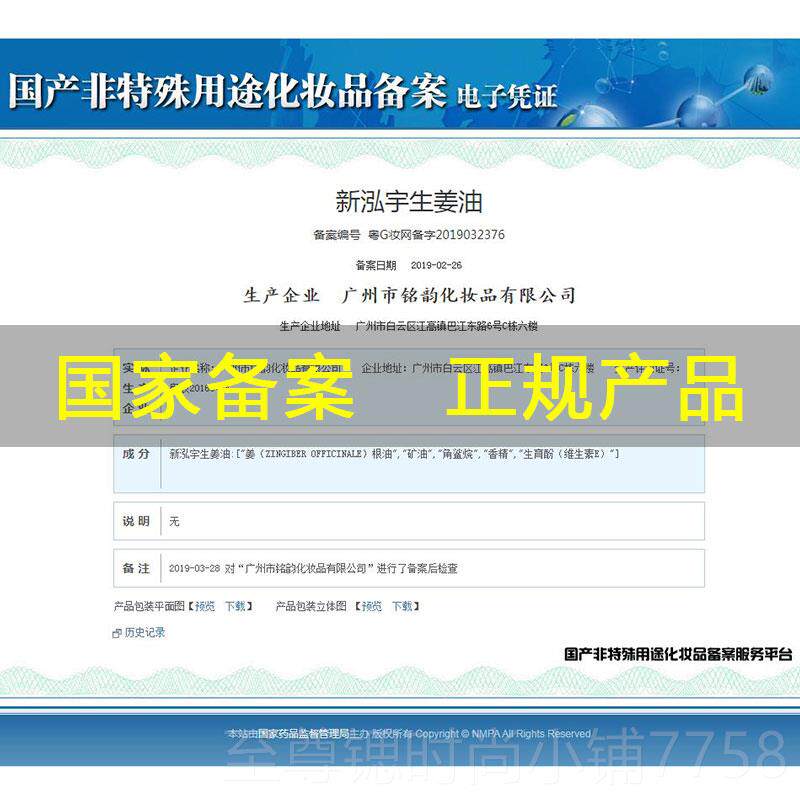Click the 备案日期 label
The image size is (800, 800).
coord(376,265)
